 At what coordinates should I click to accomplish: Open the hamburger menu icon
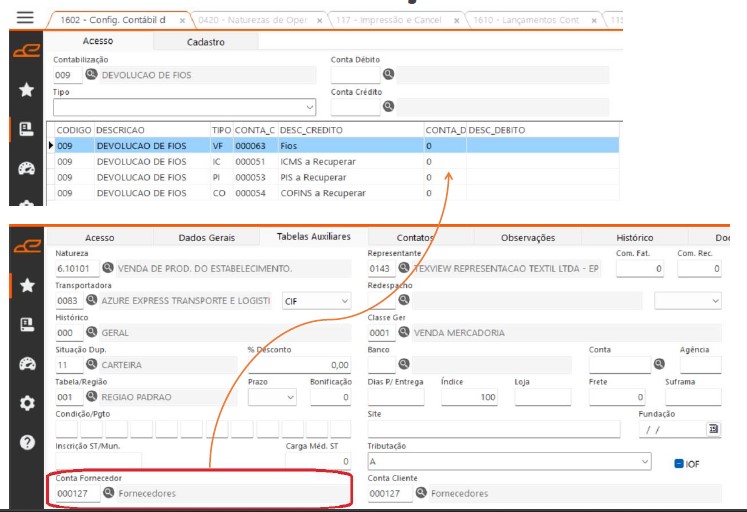(x=25, y=18)
